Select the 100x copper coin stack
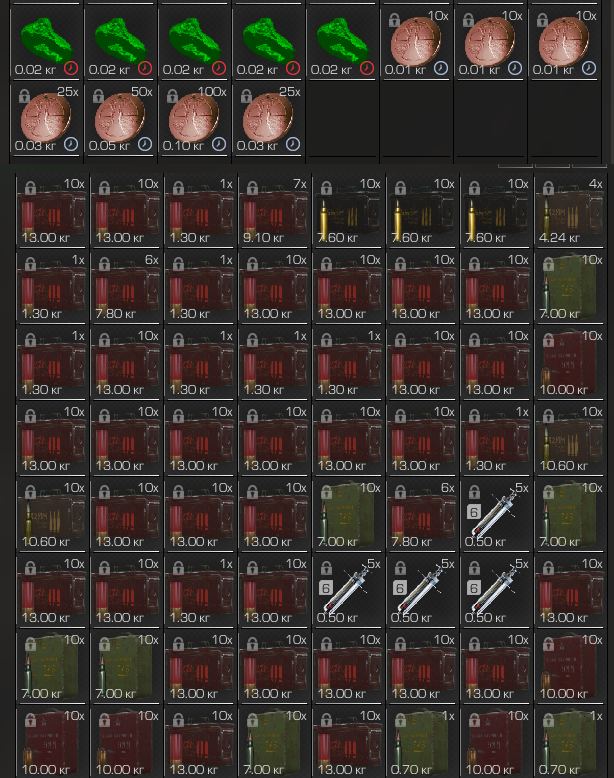Image resolution: width=614 pixels, height=778 pixels. tap(195, 119)
